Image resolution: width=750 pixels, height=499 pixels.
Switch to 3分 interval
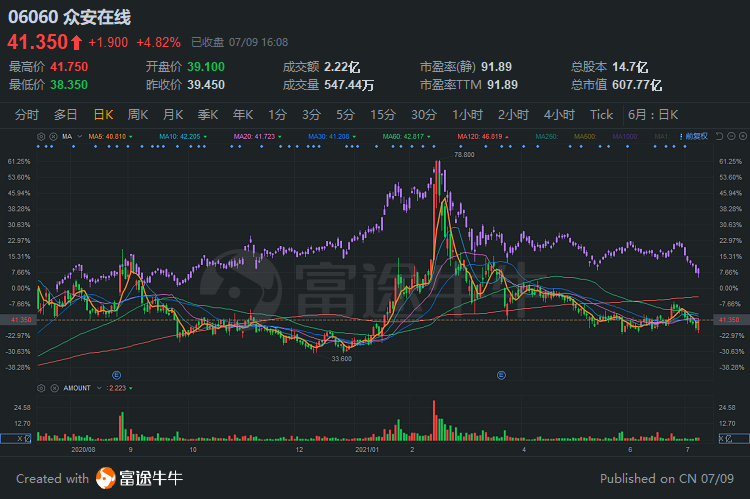tap(311, 115)
